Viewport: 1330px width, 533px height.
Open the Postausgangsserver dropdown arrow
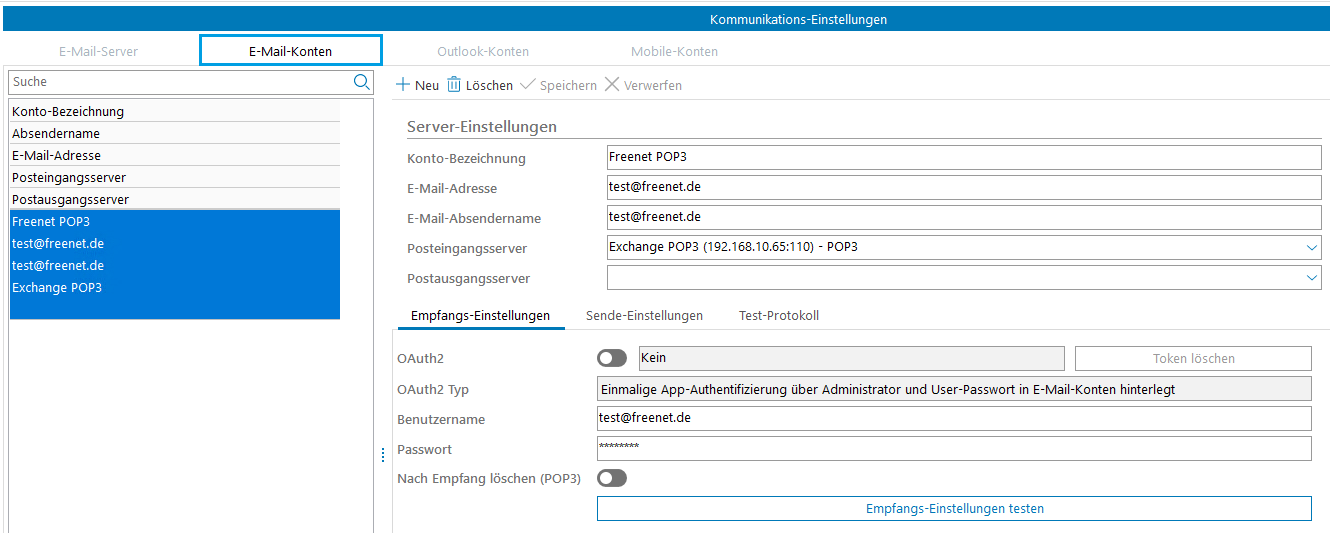(1312, 278)
